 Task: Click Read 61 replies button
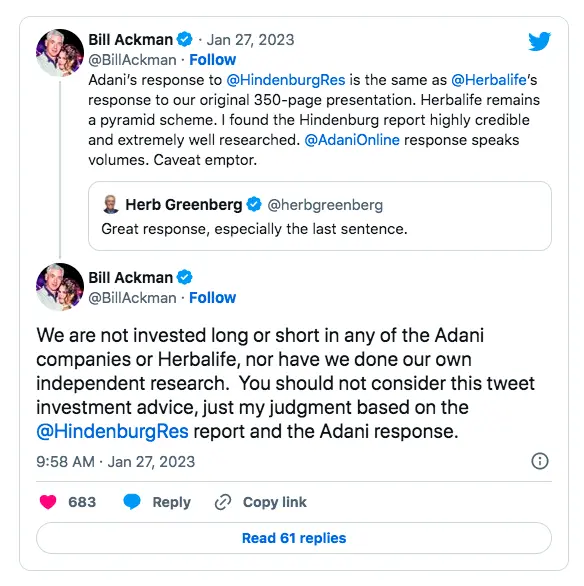click(x=294, y=538)
